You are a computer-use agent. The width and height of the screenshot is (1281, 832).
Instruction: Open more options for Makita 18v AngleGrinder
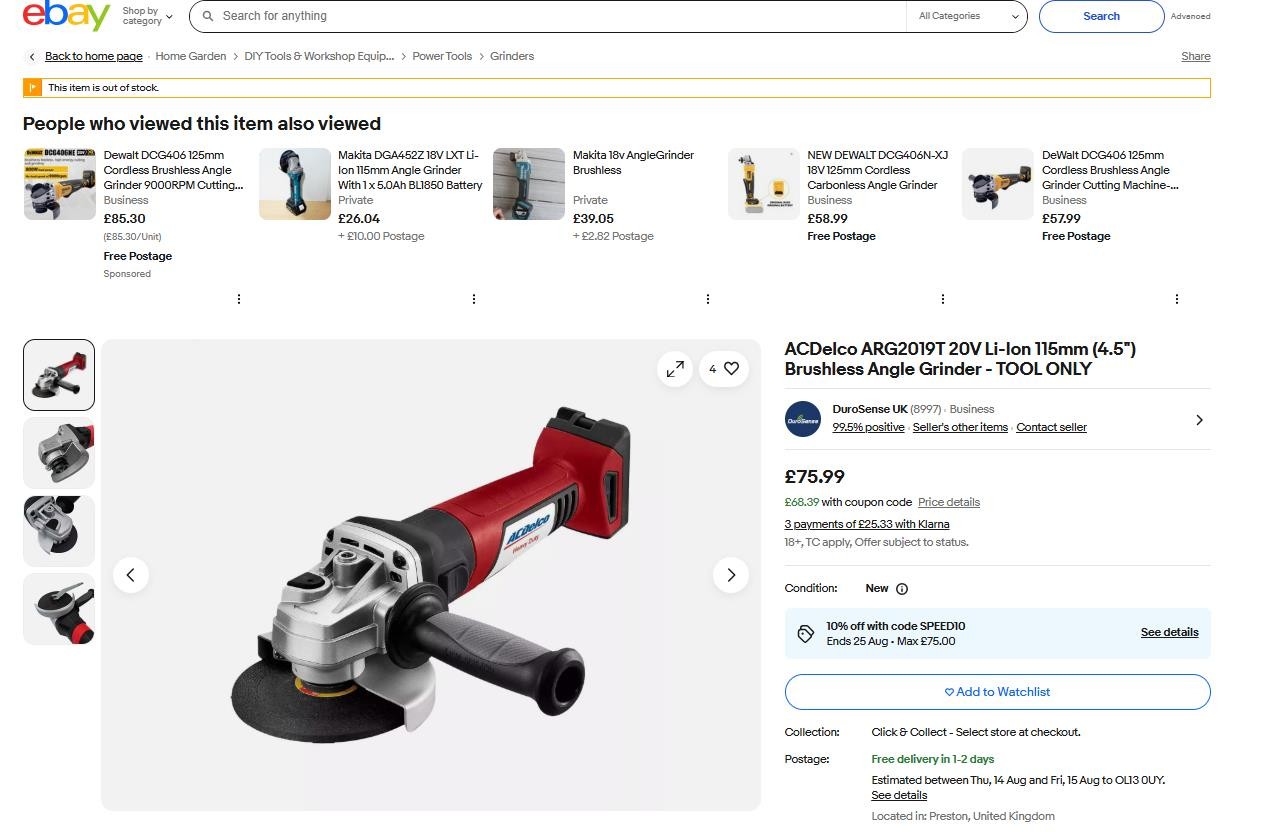[708, 299]
